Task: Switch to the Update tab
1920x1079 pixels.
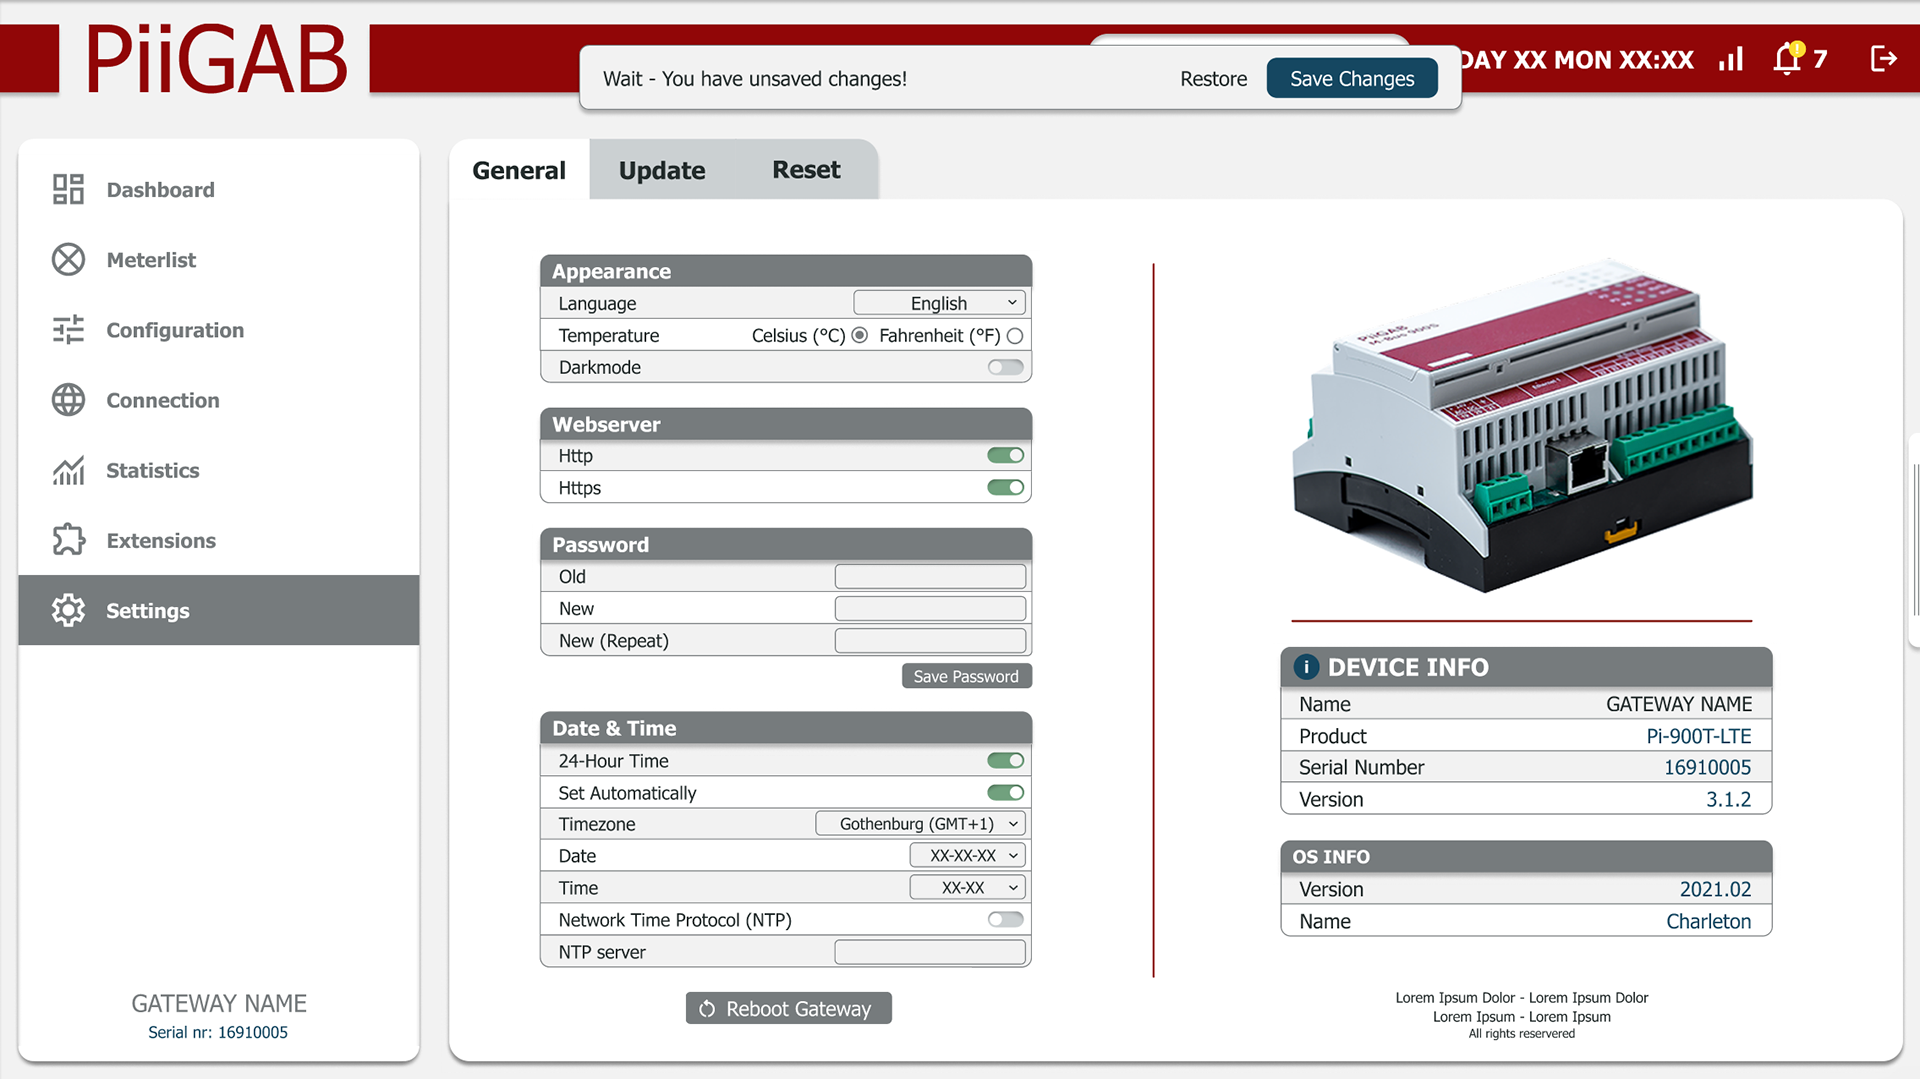Action: pyautogui.click(x=662, y=170)
